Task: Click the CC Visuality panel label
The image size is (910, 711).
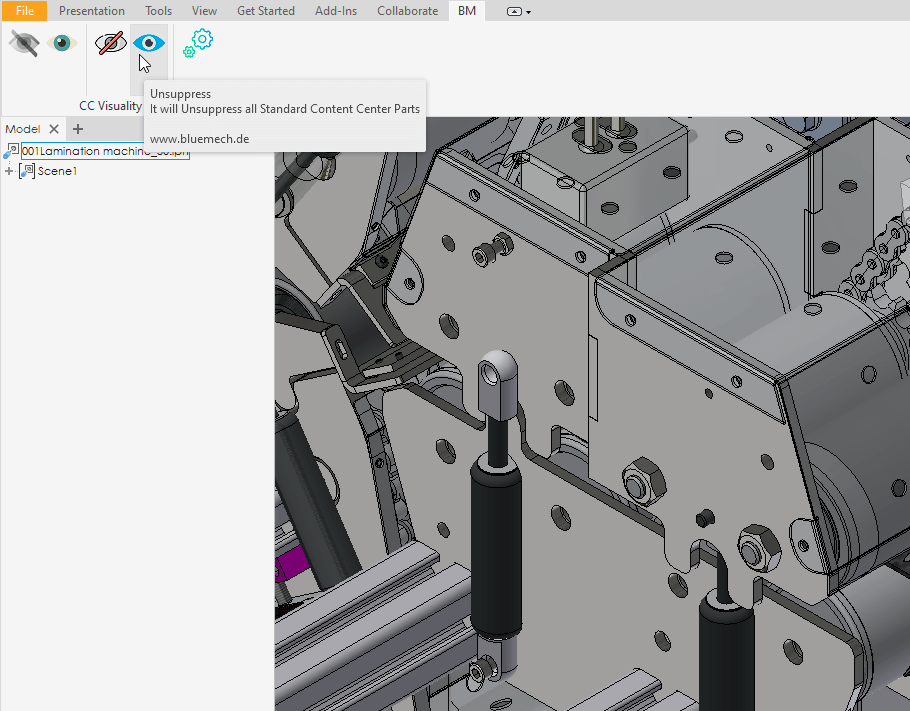Action: click(x=110, y=106)
